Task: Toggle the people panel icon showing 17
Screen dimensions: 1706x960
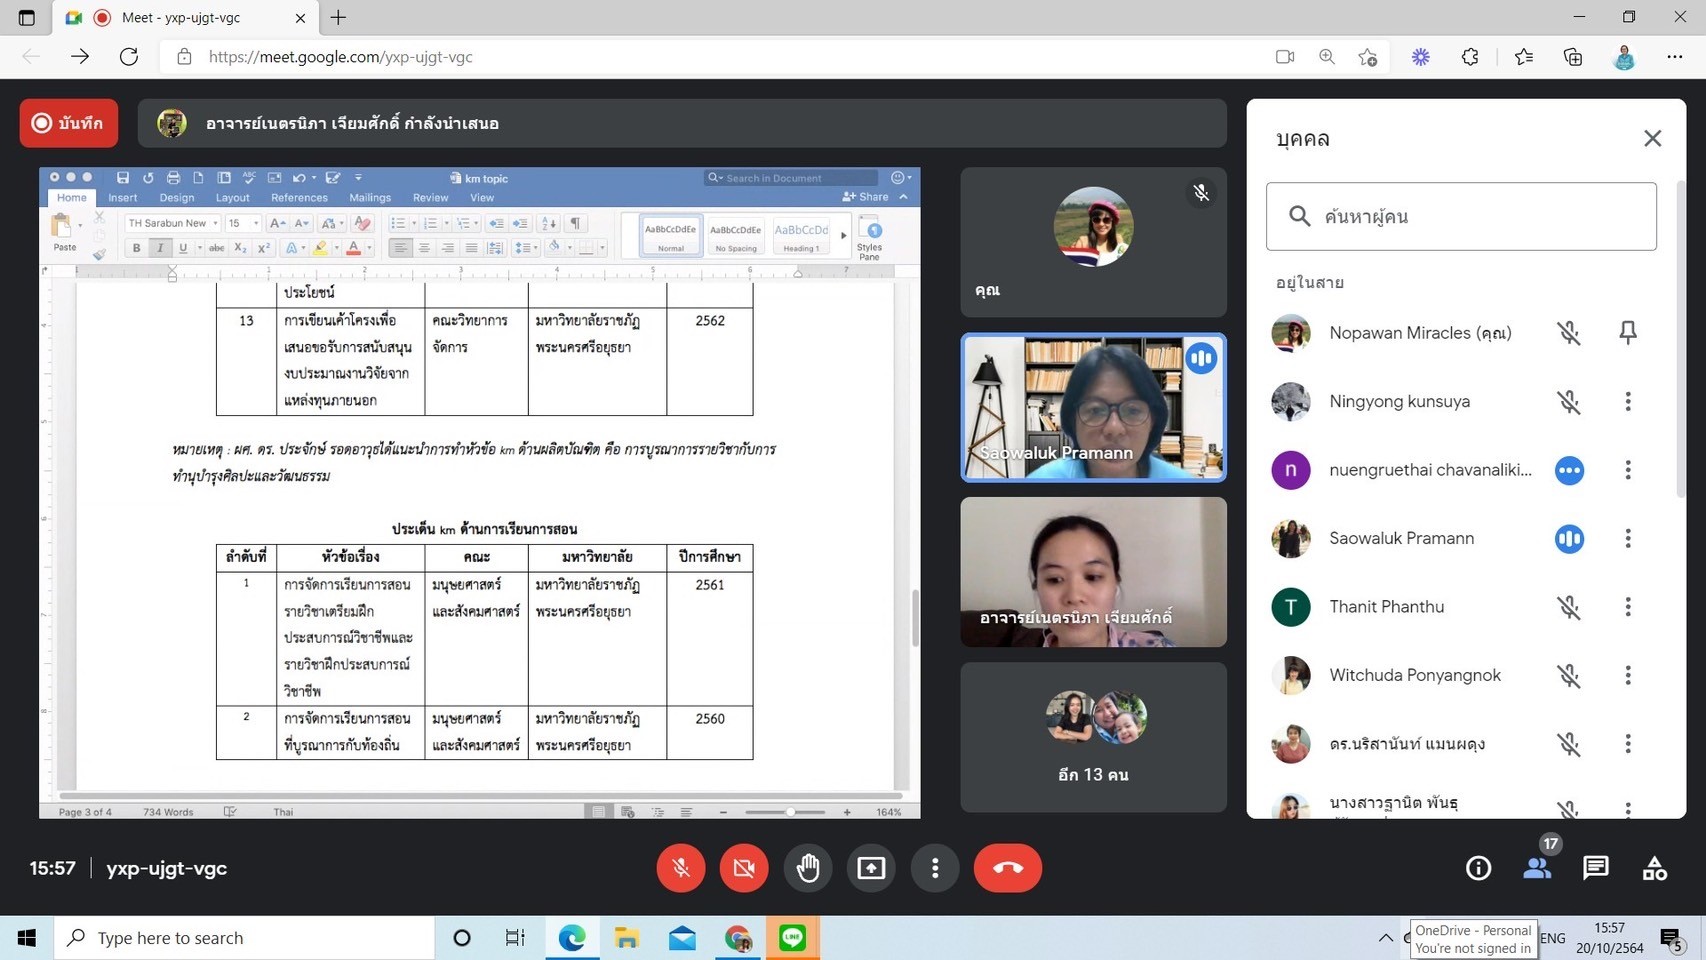Action: pyautogui.click(x=1537, y=868)
